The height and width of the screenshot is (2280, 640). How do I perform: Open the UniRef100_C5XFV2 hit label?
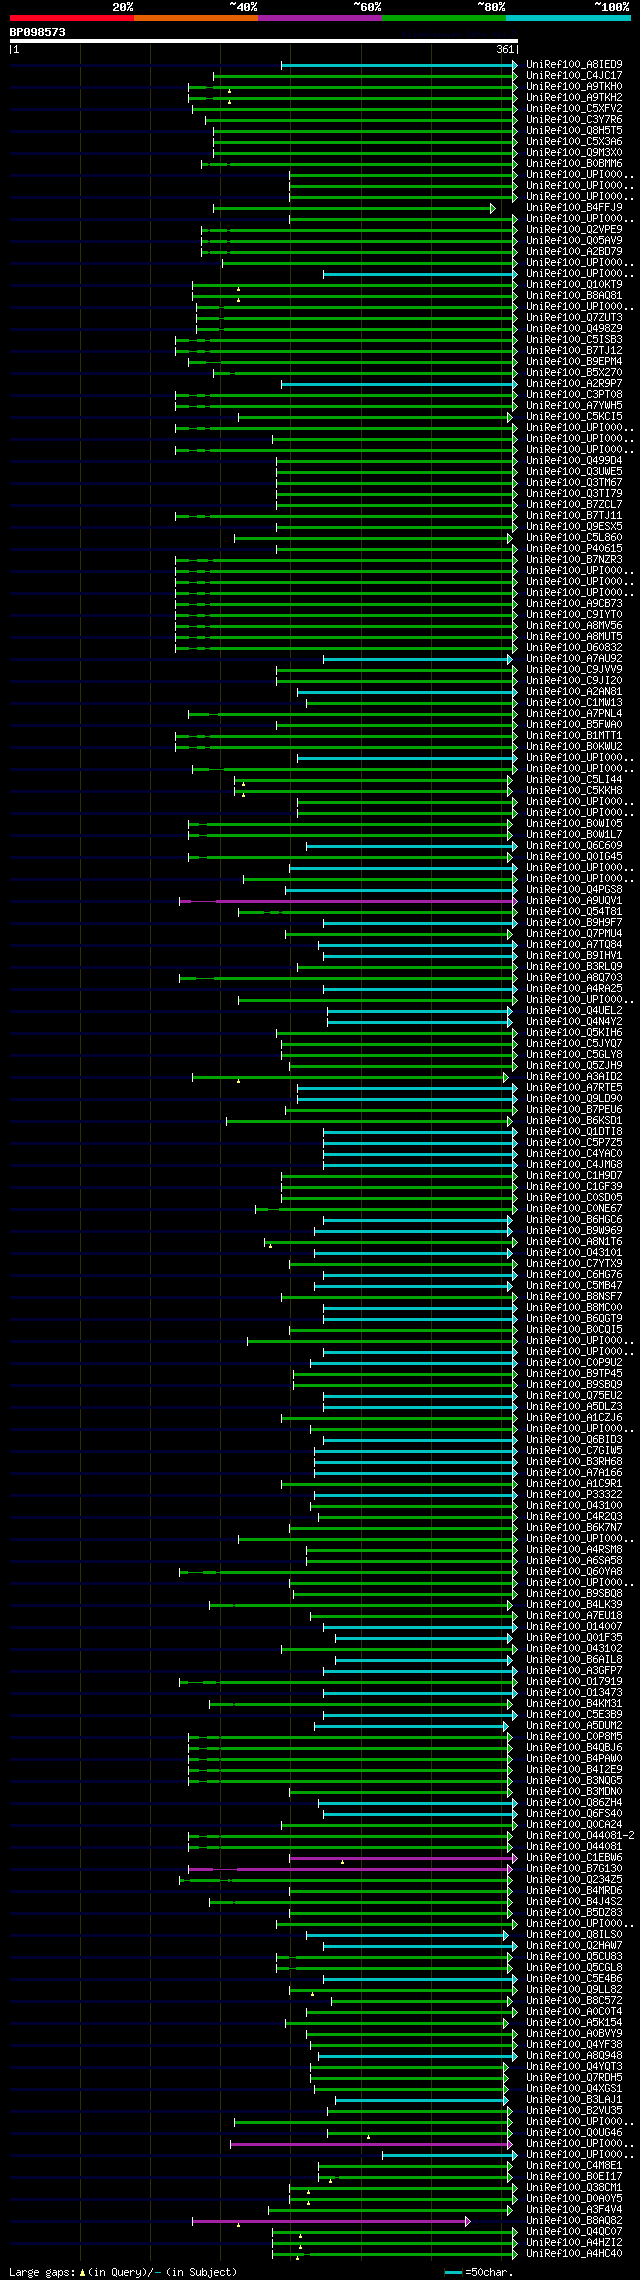pos(574,109)
